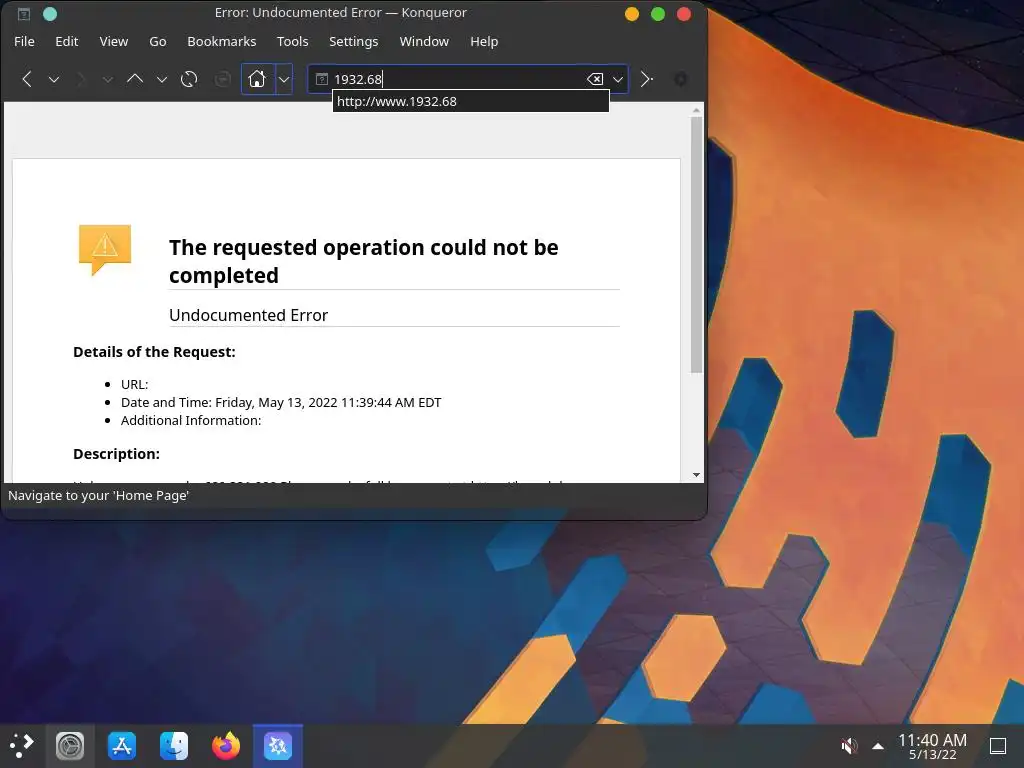Clear the location bar text

pyautogui.click(x=595, y=79)
